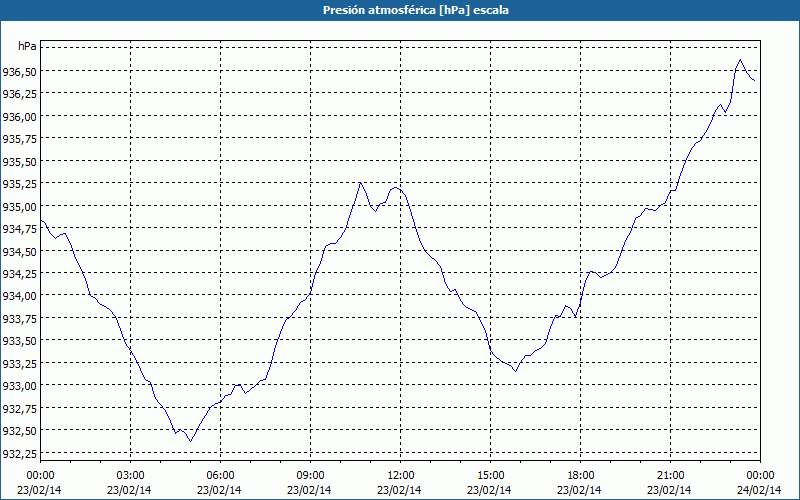The image size is (800, 500).
Task: Choose the 933,75 pressure label
Action: [x=19, y=319]
